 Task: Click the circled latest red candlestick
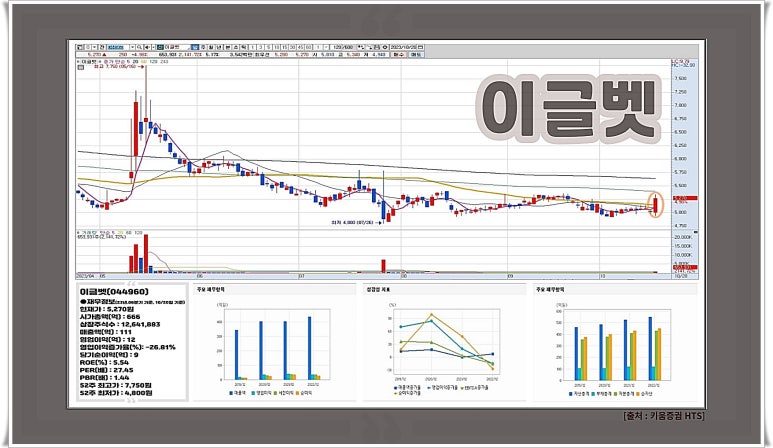coord(656,205)
